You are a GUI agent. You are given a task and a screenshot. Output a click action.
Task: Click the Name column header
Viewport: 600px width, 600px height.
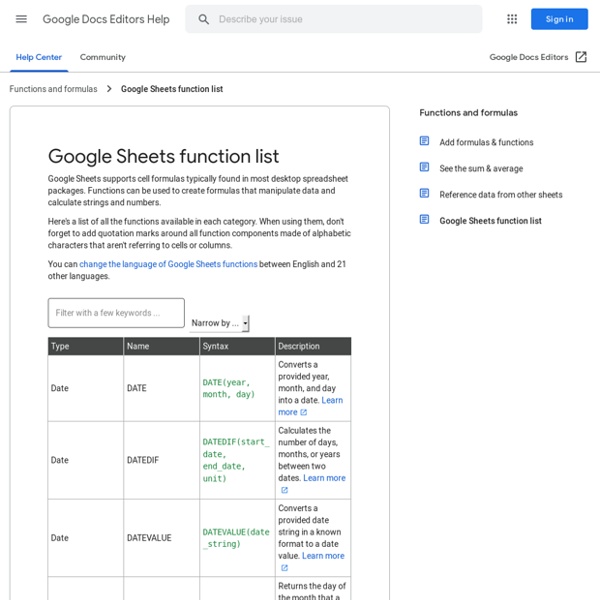(161, 346)
